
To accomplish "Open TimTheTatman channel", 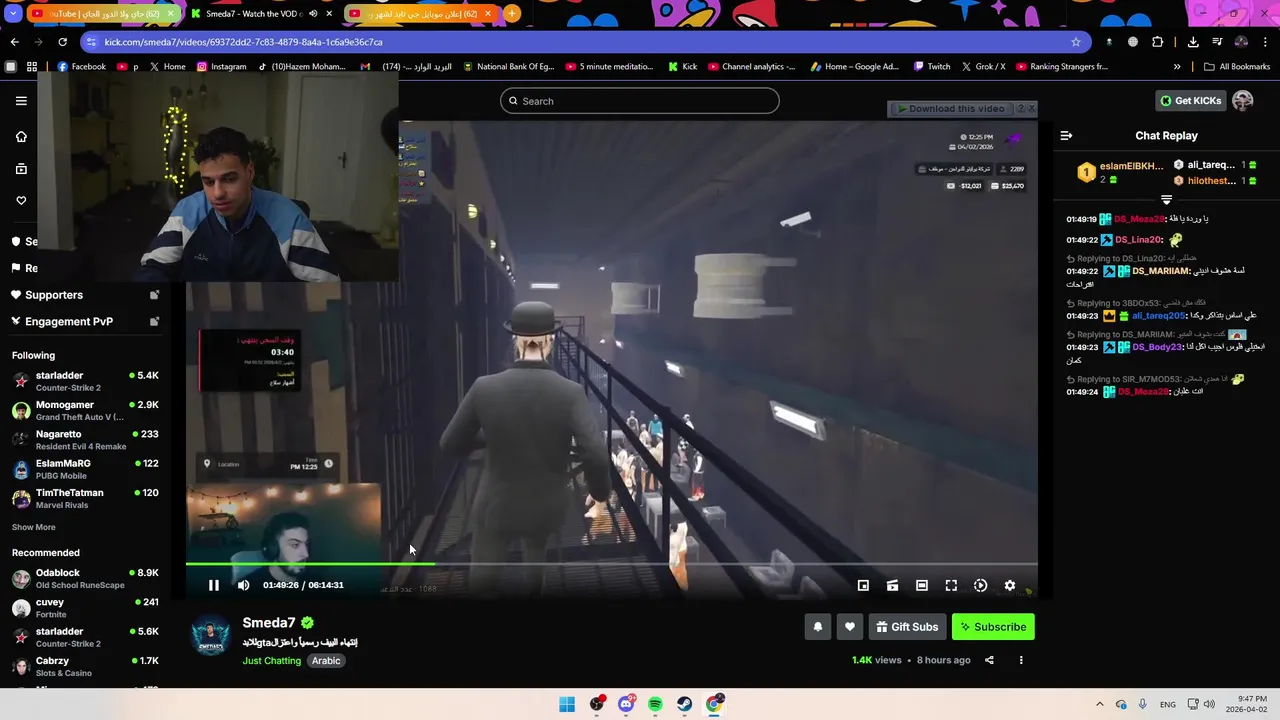I will (85, 498).
